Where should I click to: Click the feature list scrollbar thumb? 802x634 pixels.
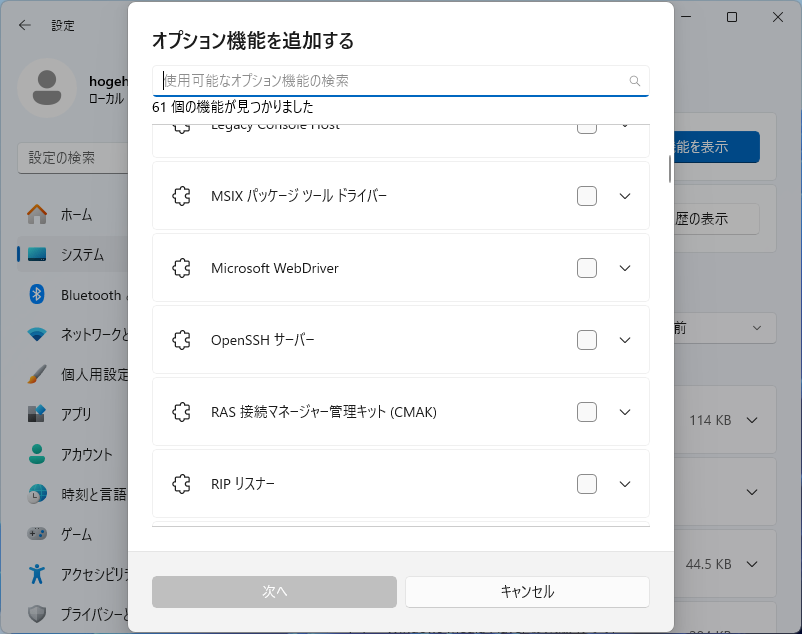pos(670,168)
